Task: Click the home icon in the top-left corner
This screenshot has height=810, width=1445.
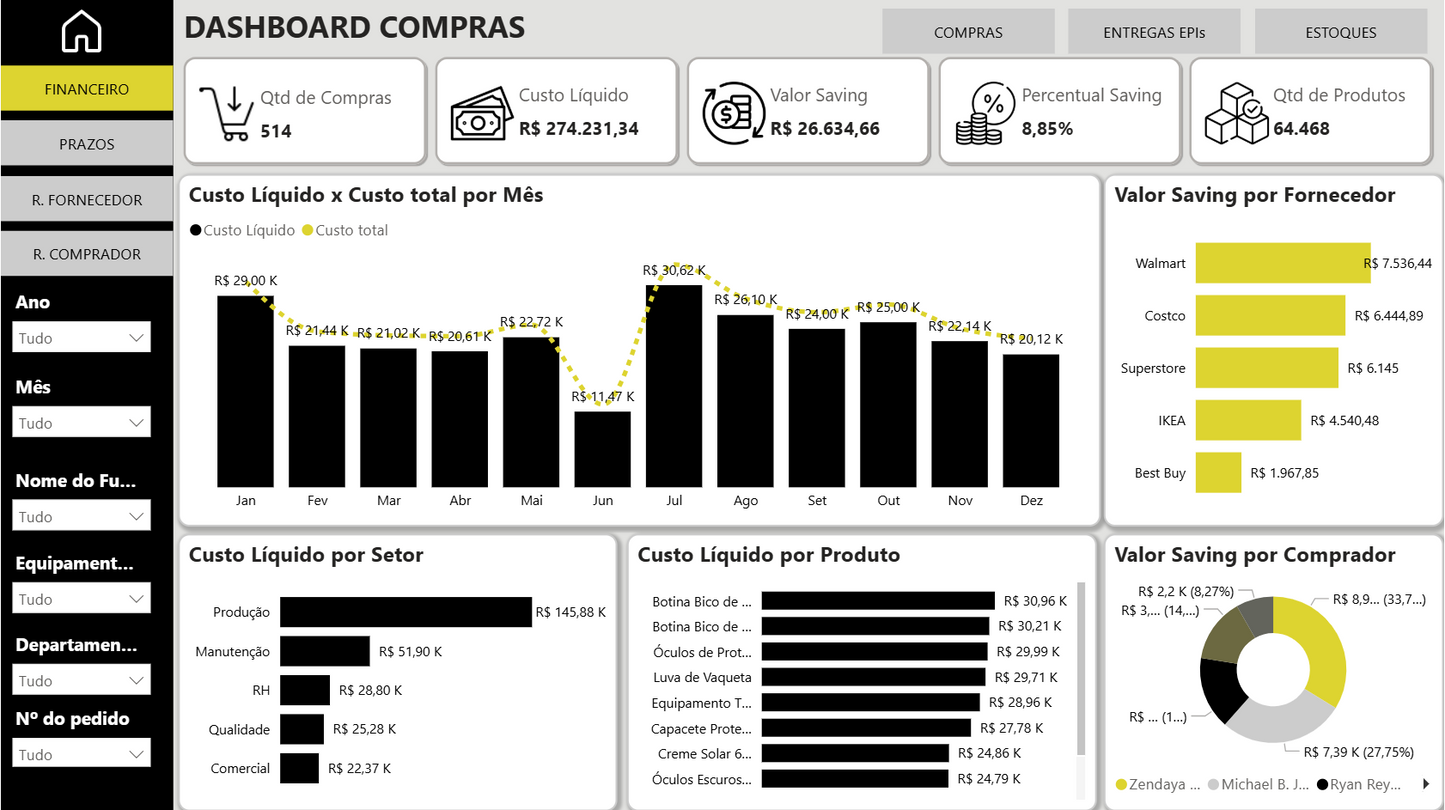Action: (x=86, y=31)
